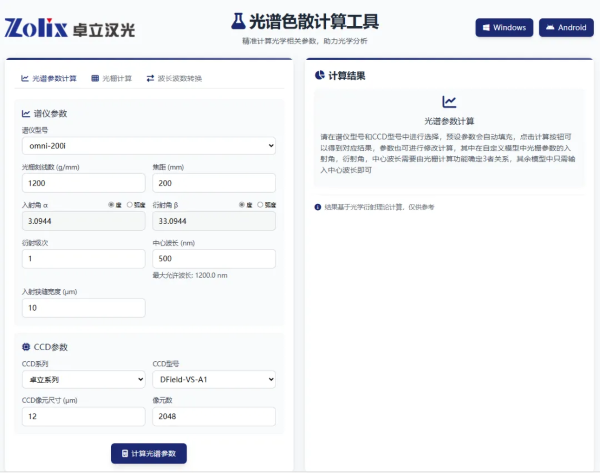Click the chip icon next to CCD参数
The image size is (600, 473).
tap(26, 347)
